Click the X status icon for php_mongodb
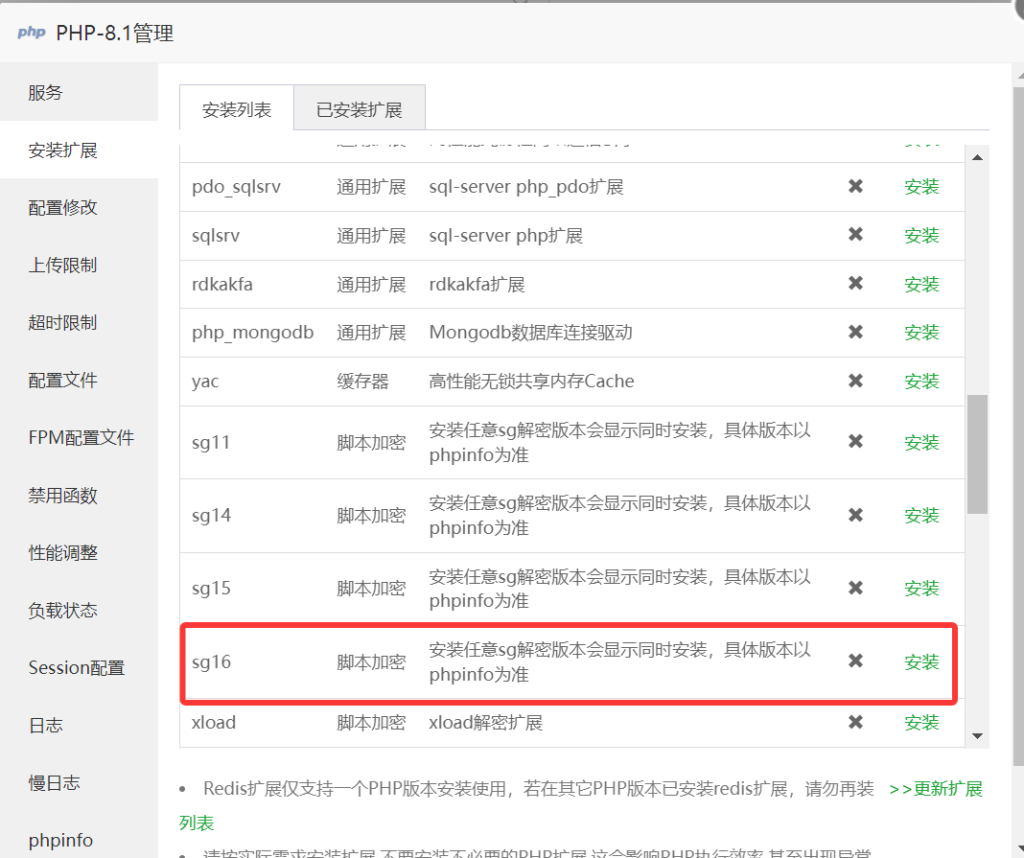 855,332
